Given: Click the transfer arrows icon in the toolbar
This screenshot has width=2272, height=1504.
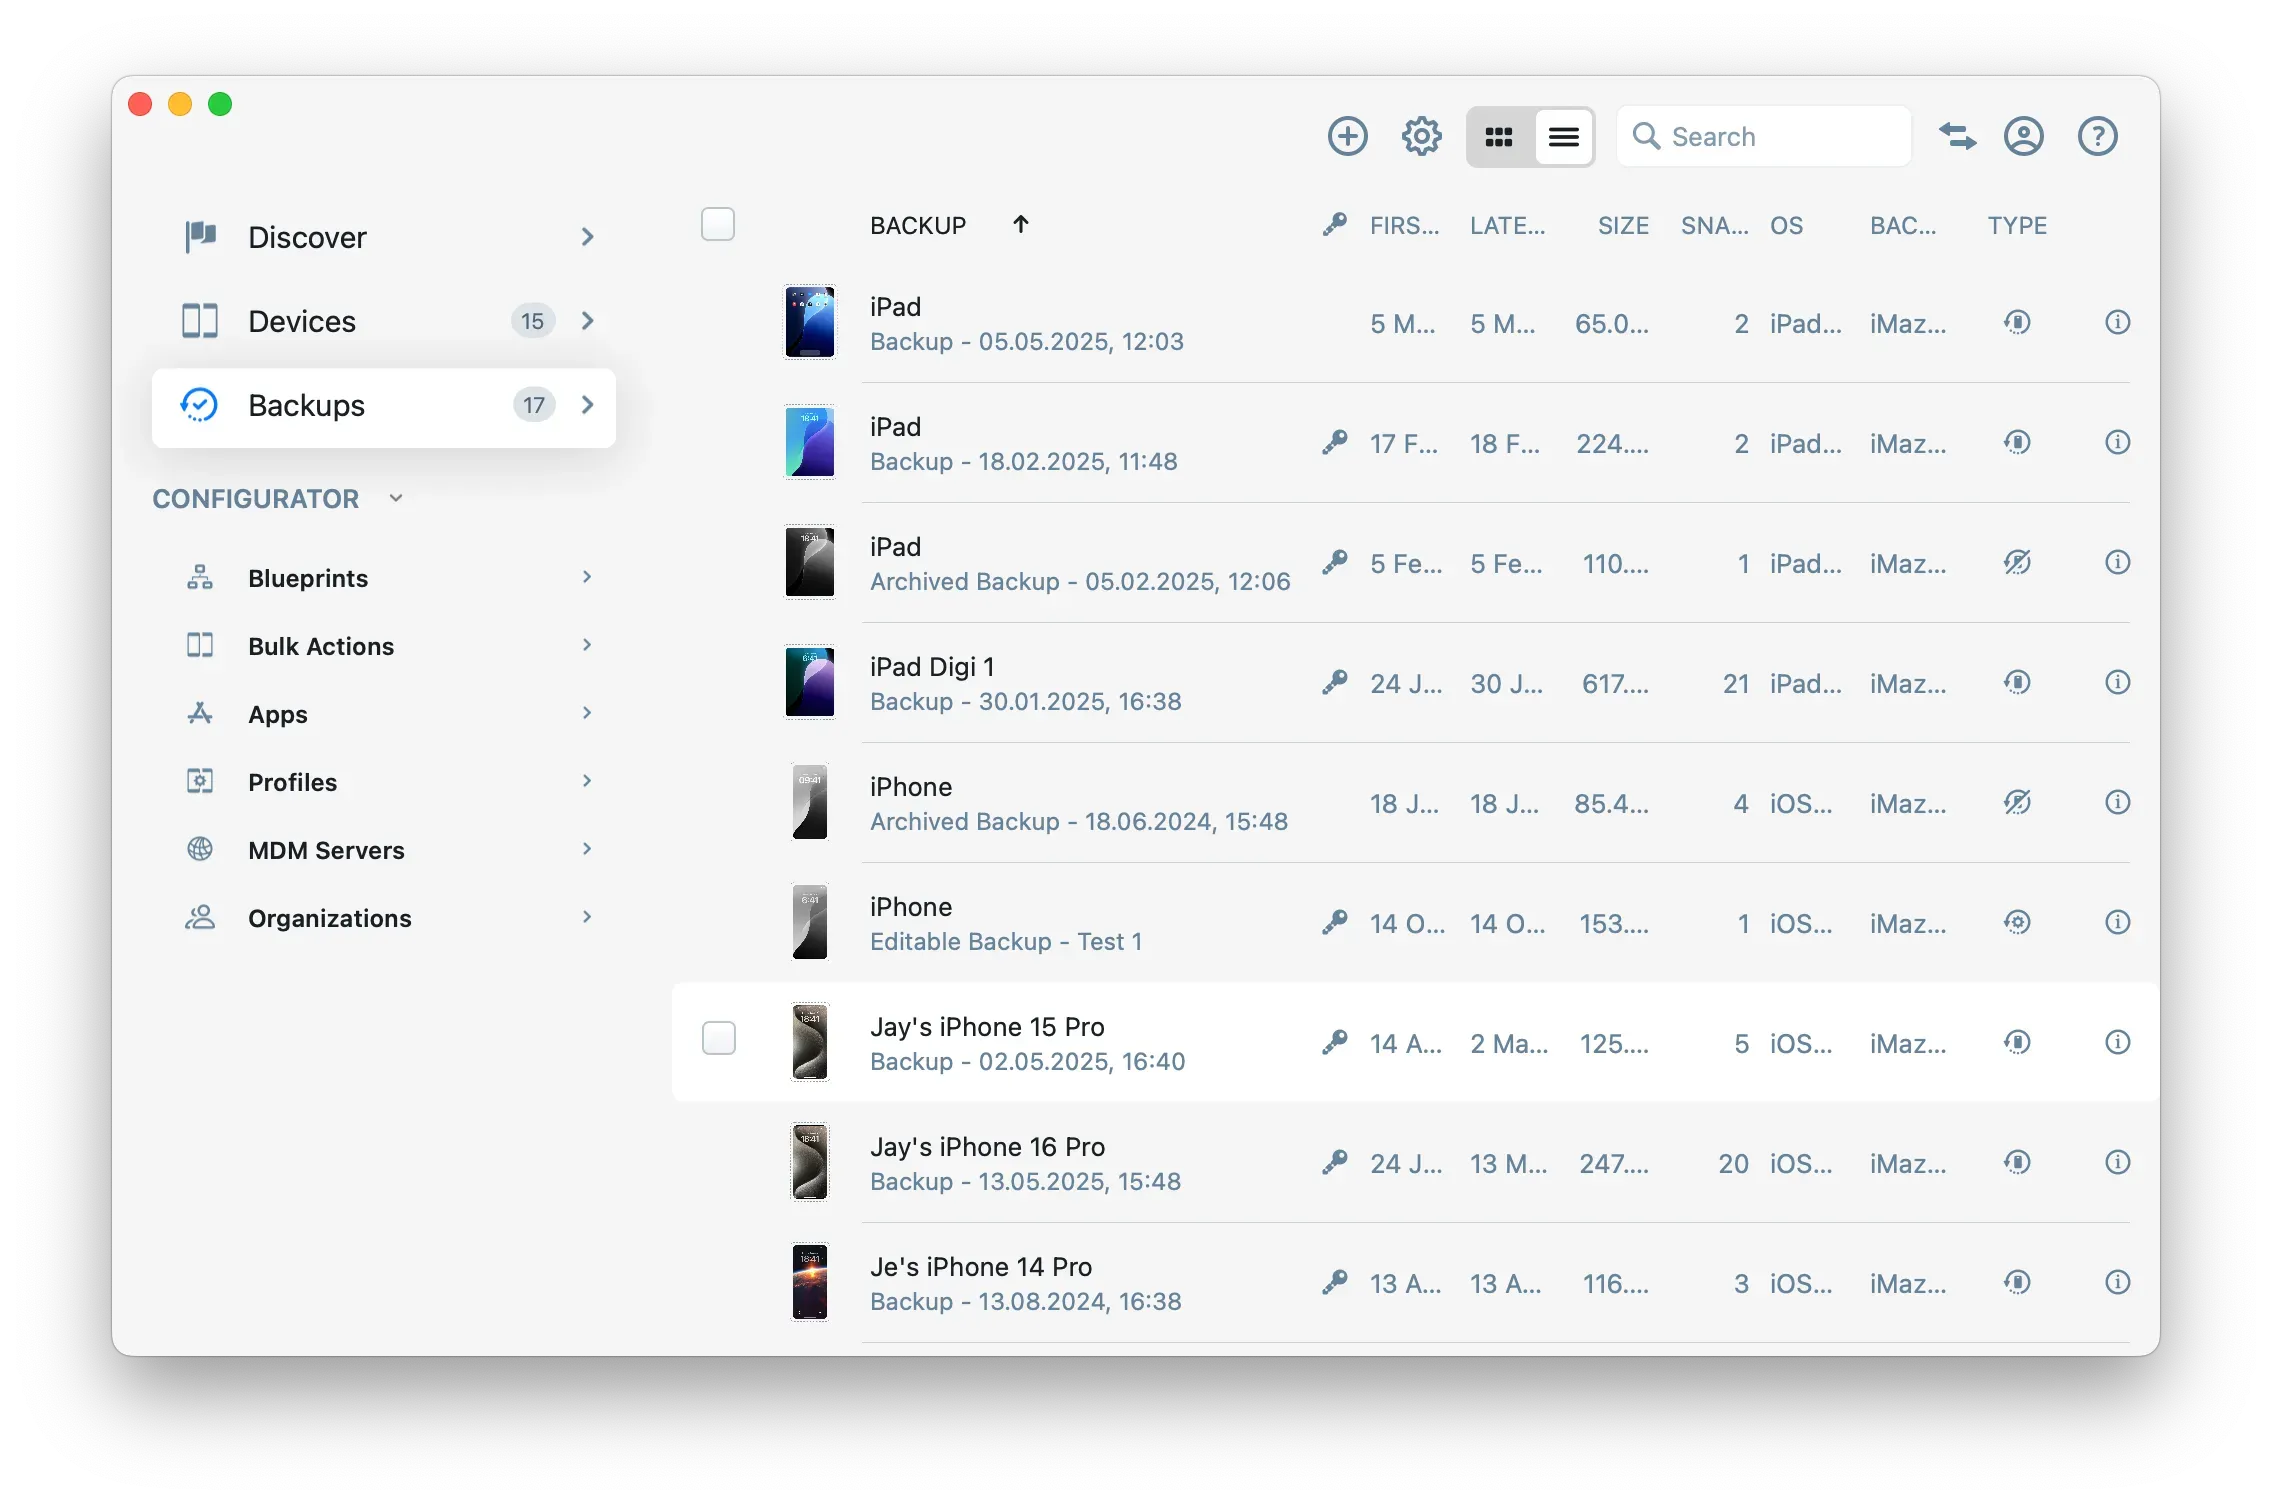Looking at the screenshot, I should 1957,136.
